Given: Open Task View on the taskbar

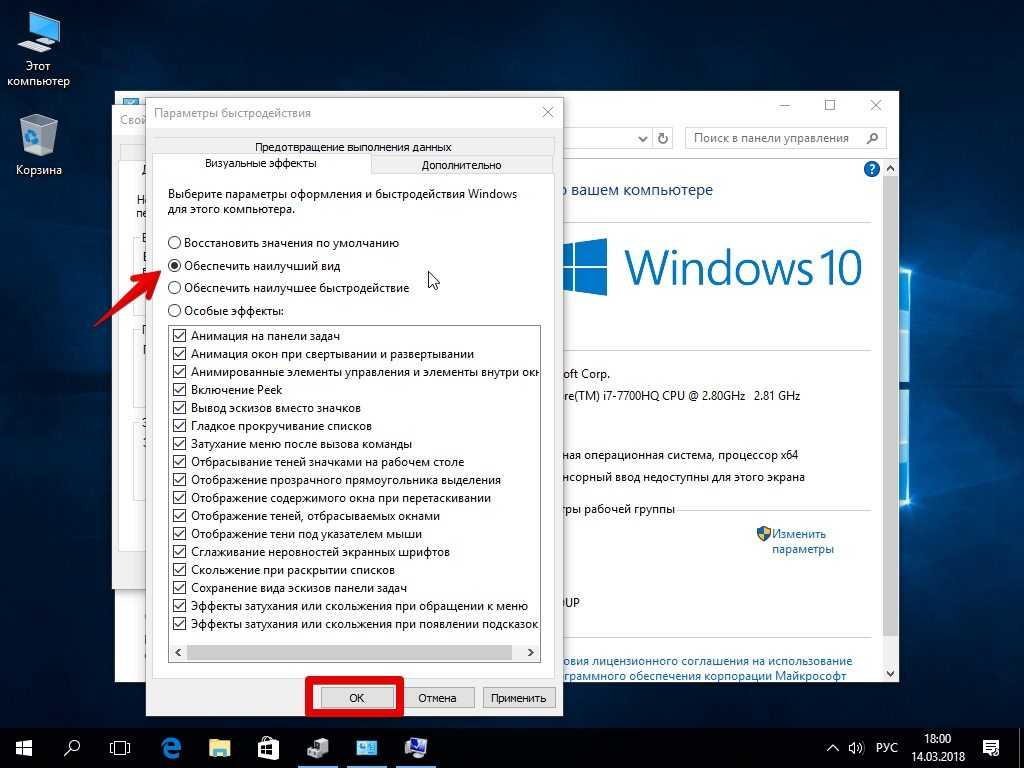Looking at the screenshot, I should point(120,748).
